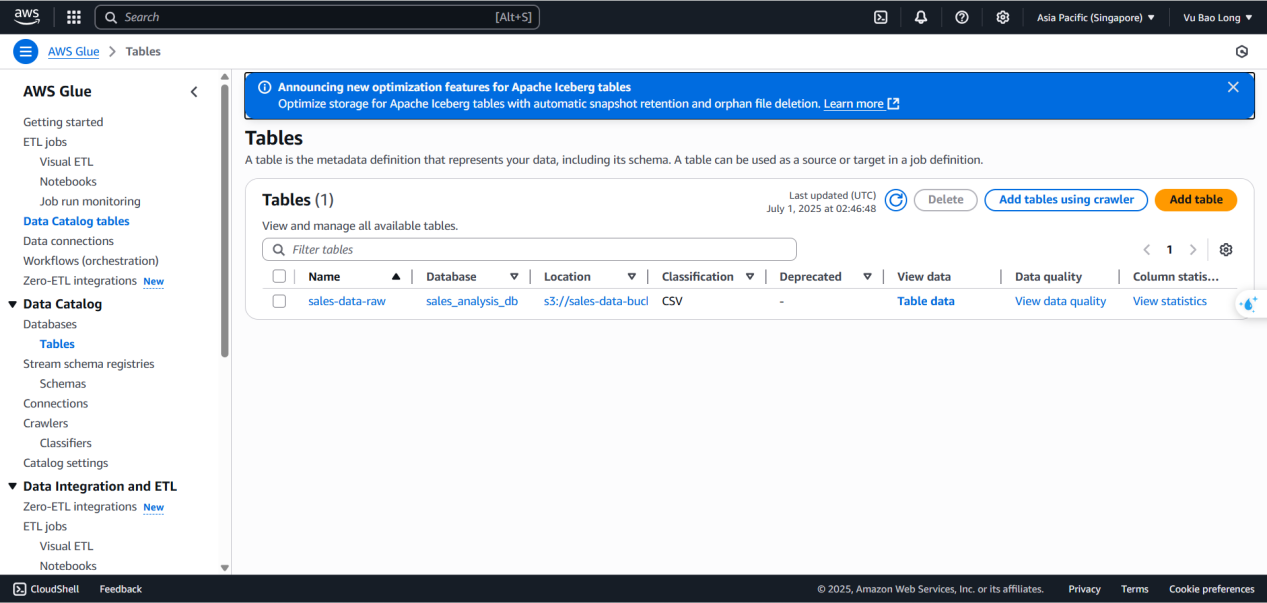
Task: Click Add tables using crawler button
Action: click(x=1066, y=200)
